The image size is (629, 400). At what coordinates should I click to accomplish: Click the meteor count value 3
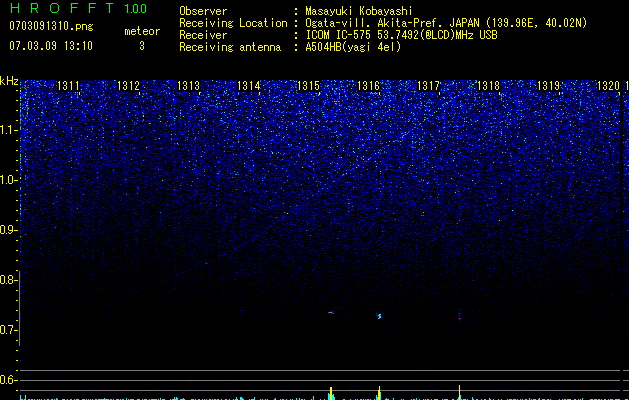click(x=142, y=46)
